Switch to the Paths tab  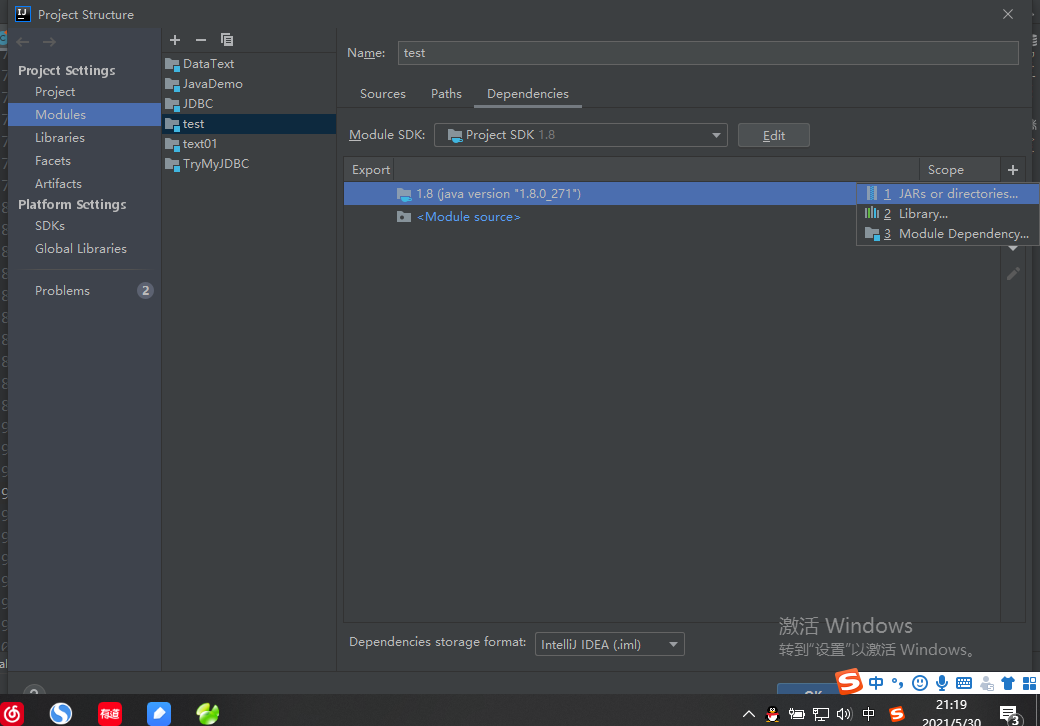point(446,93)
